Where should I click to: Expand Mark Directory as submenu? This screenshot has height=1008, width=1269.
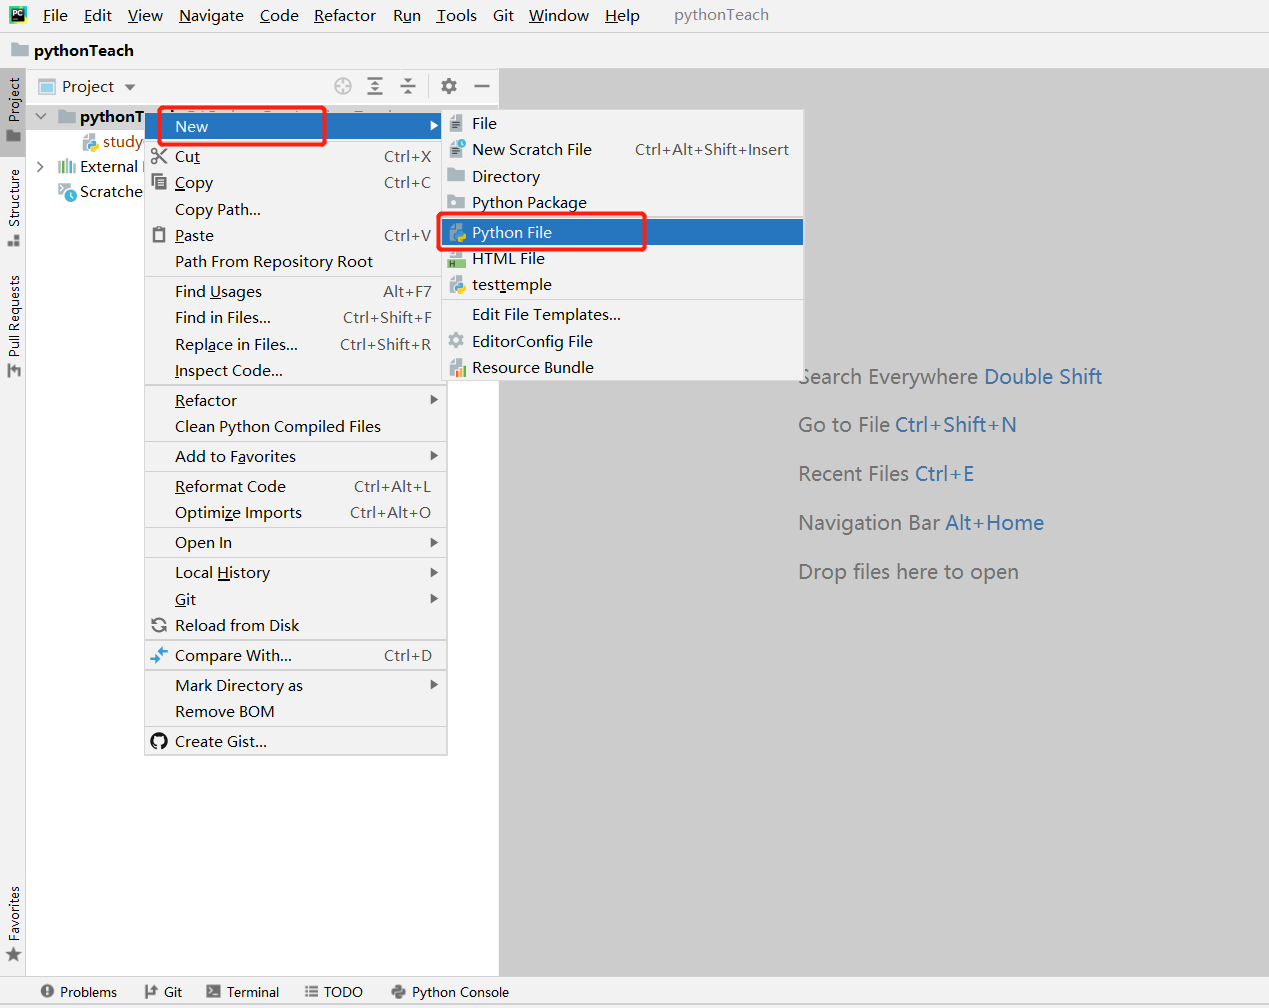pos(294,685)
